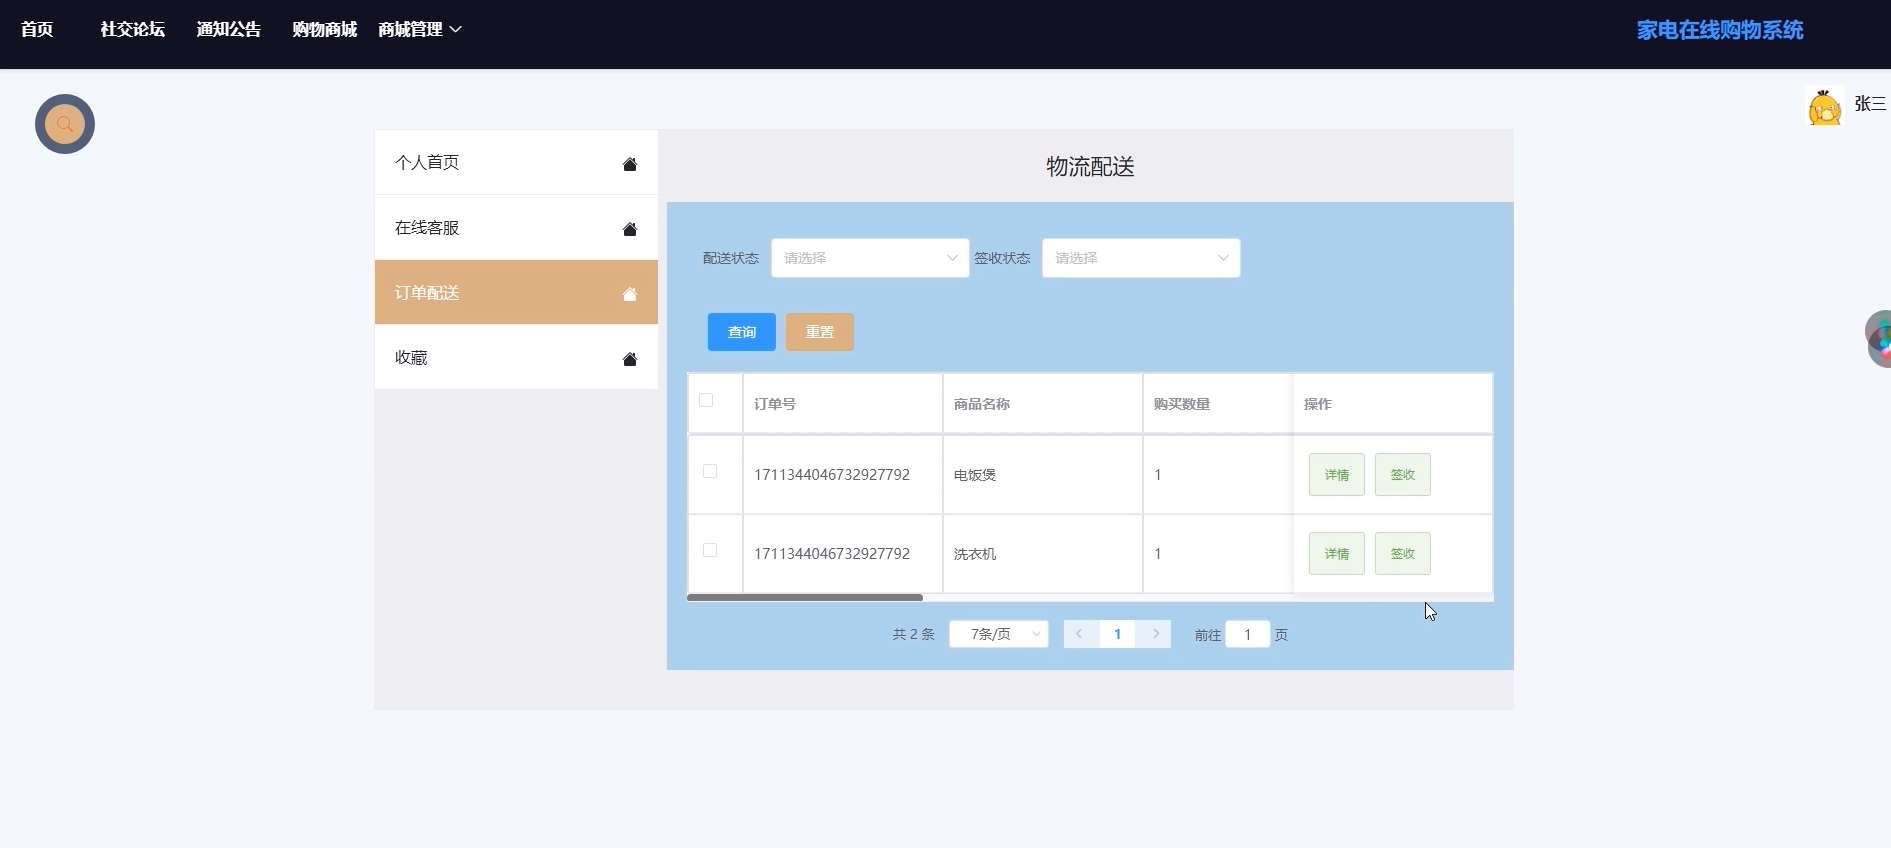Click the colorful floating icon at right edge
This screenshot has height=848, width=1891.
click(x=1880, y=339)
